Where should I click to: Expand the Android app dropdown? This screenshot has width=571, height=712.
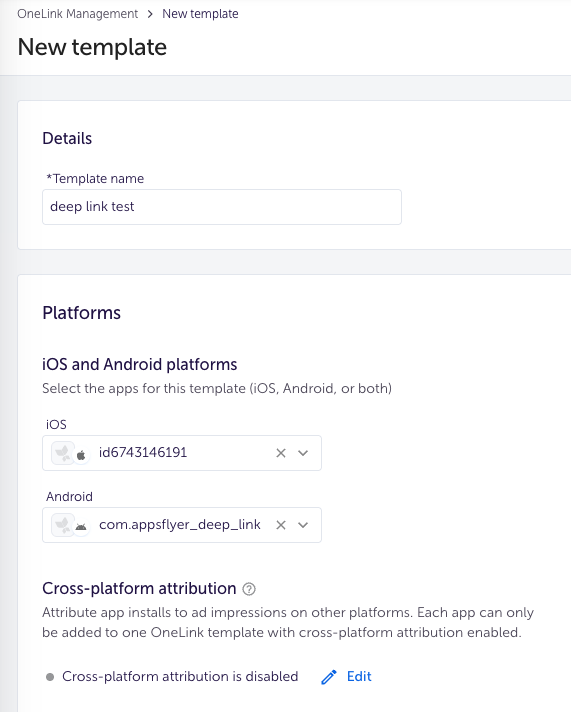303,525
